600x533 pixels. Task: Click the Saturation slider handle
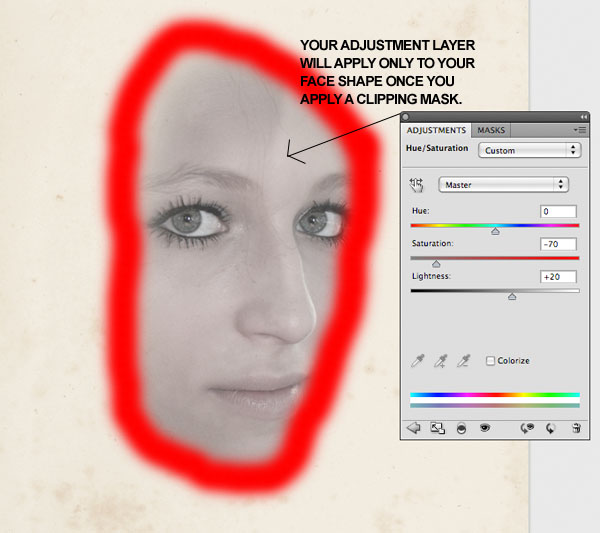pyautogui.click(x=436, y=264)
